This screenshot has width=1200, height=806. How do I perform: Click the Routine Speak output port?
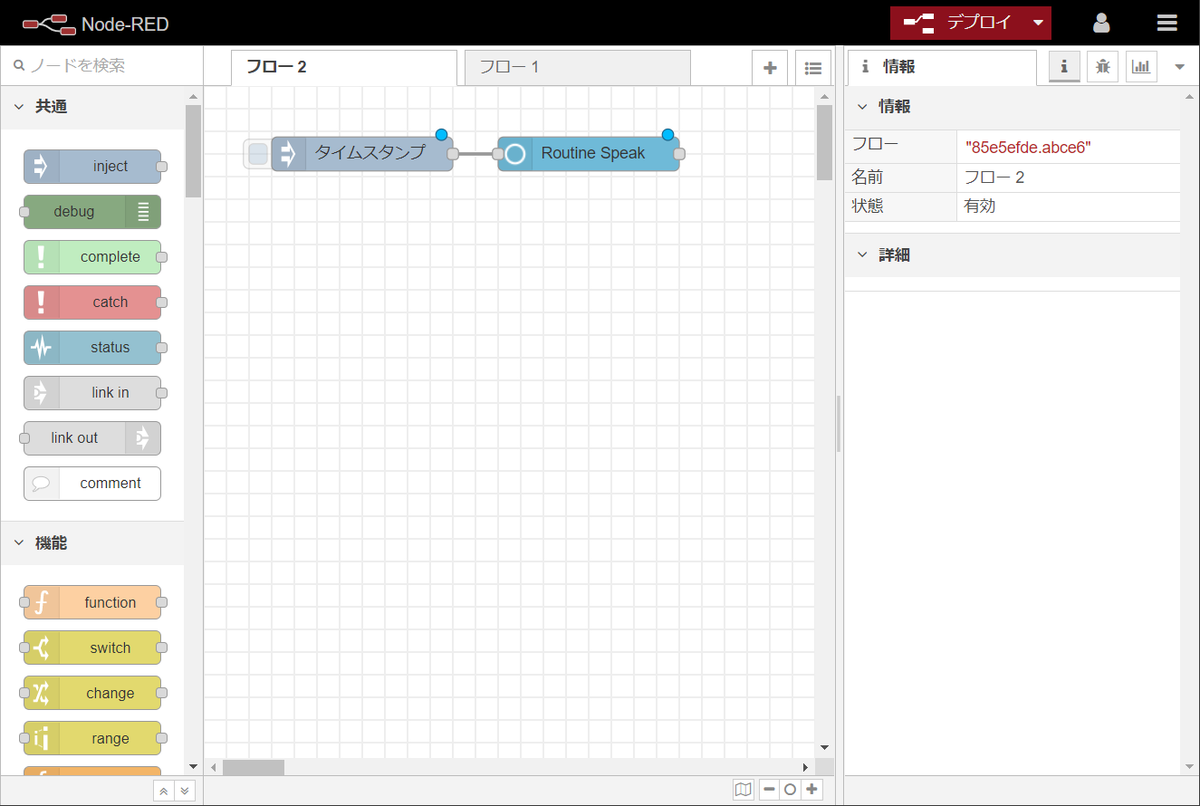point(680,154)
